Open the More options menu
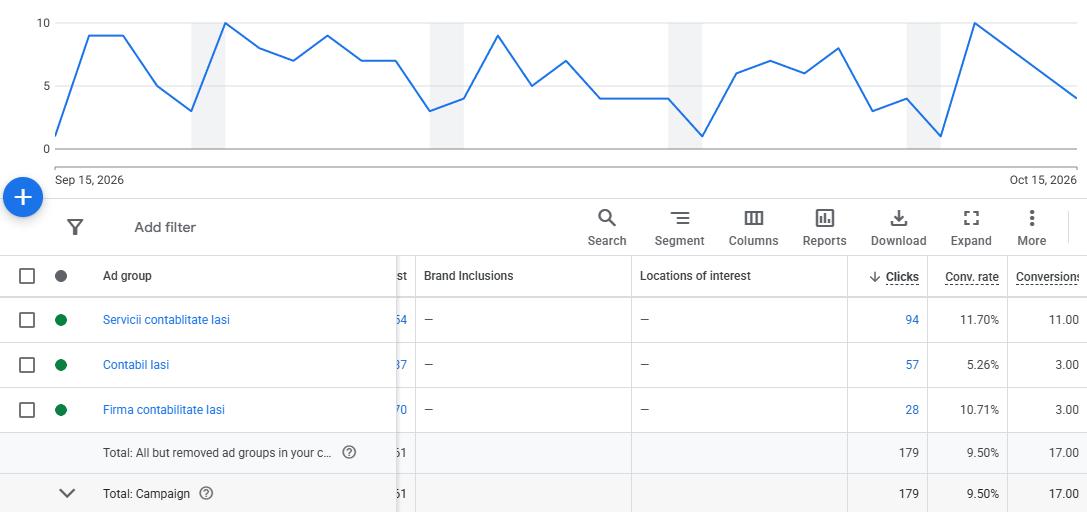Viewport: 1087px width, 512px height. point(1032,228)
